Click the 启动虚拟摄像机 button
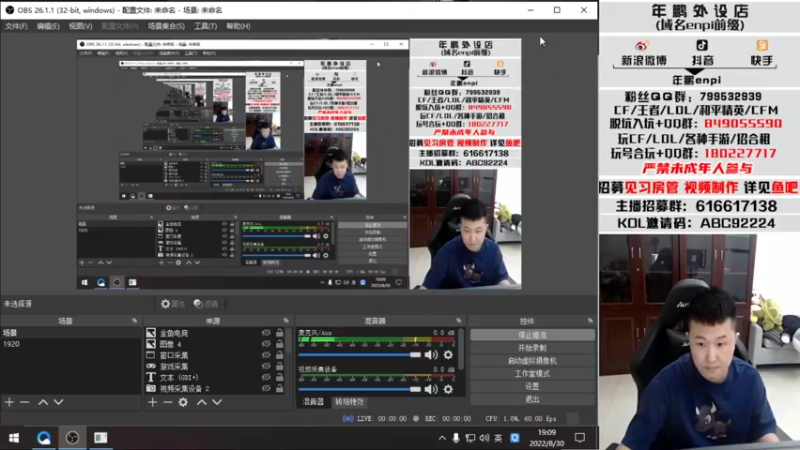The image size is (800, 450). point(532,361)
